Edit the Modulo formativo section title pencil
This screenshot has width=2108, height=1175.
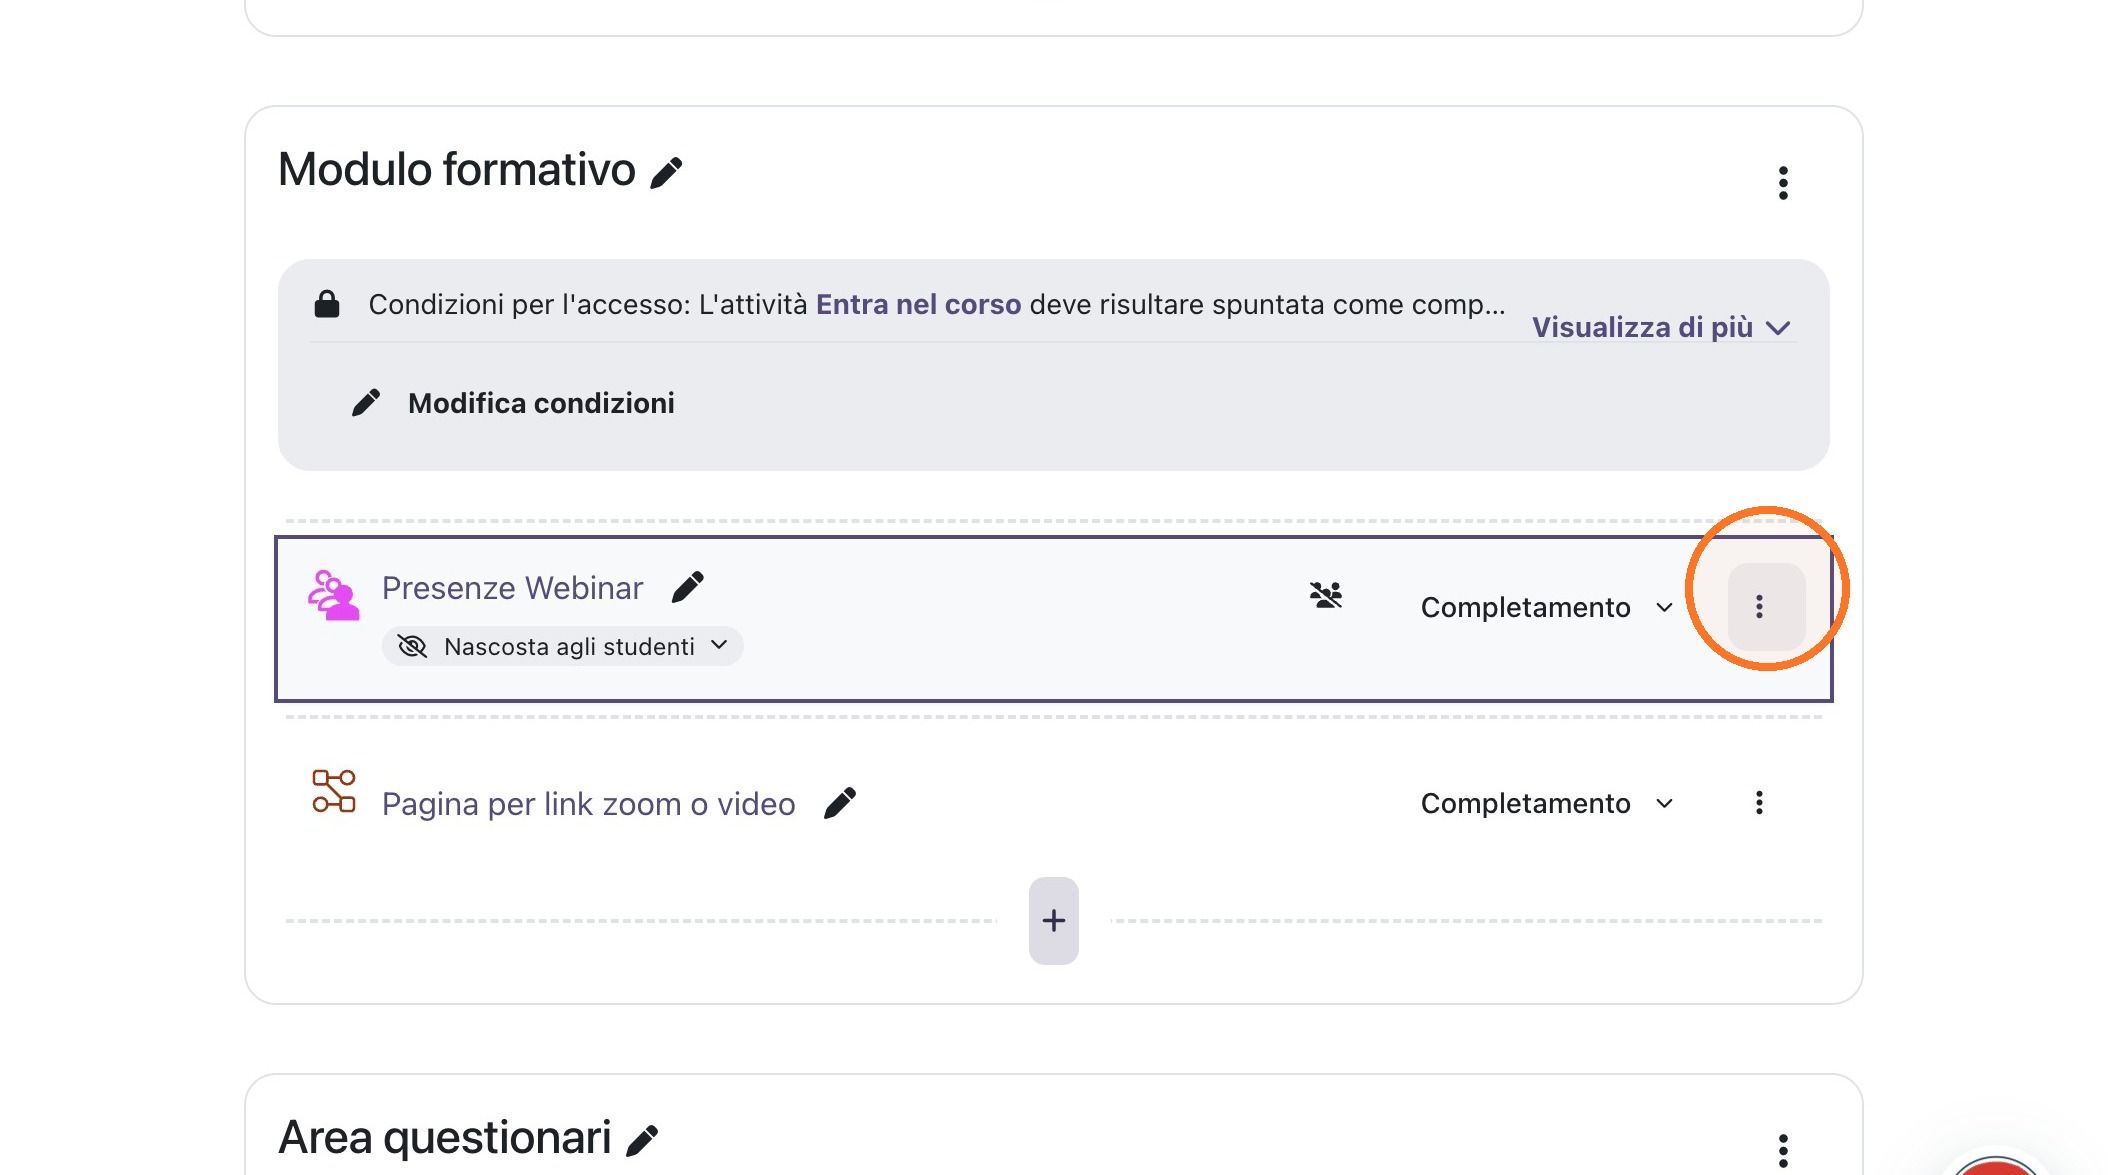(666, 172)
